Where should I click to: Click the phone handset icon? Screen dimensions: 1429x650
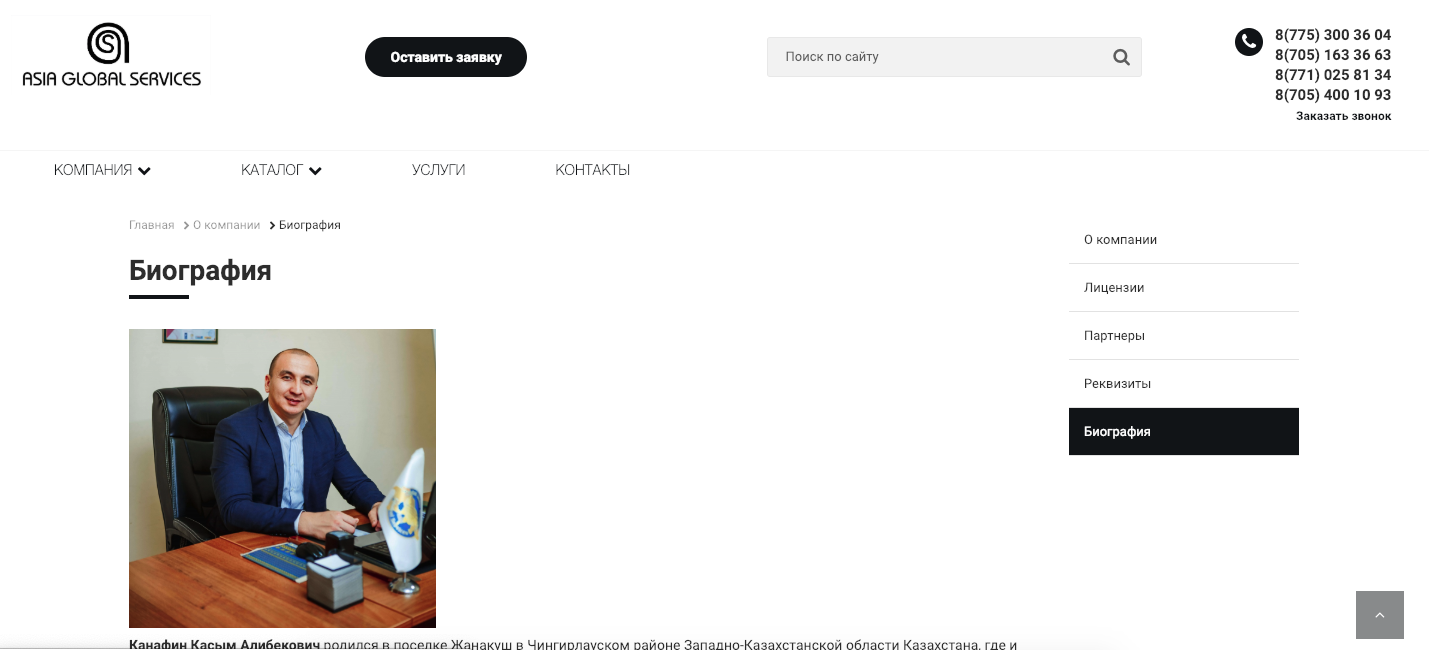[1248, 42]
